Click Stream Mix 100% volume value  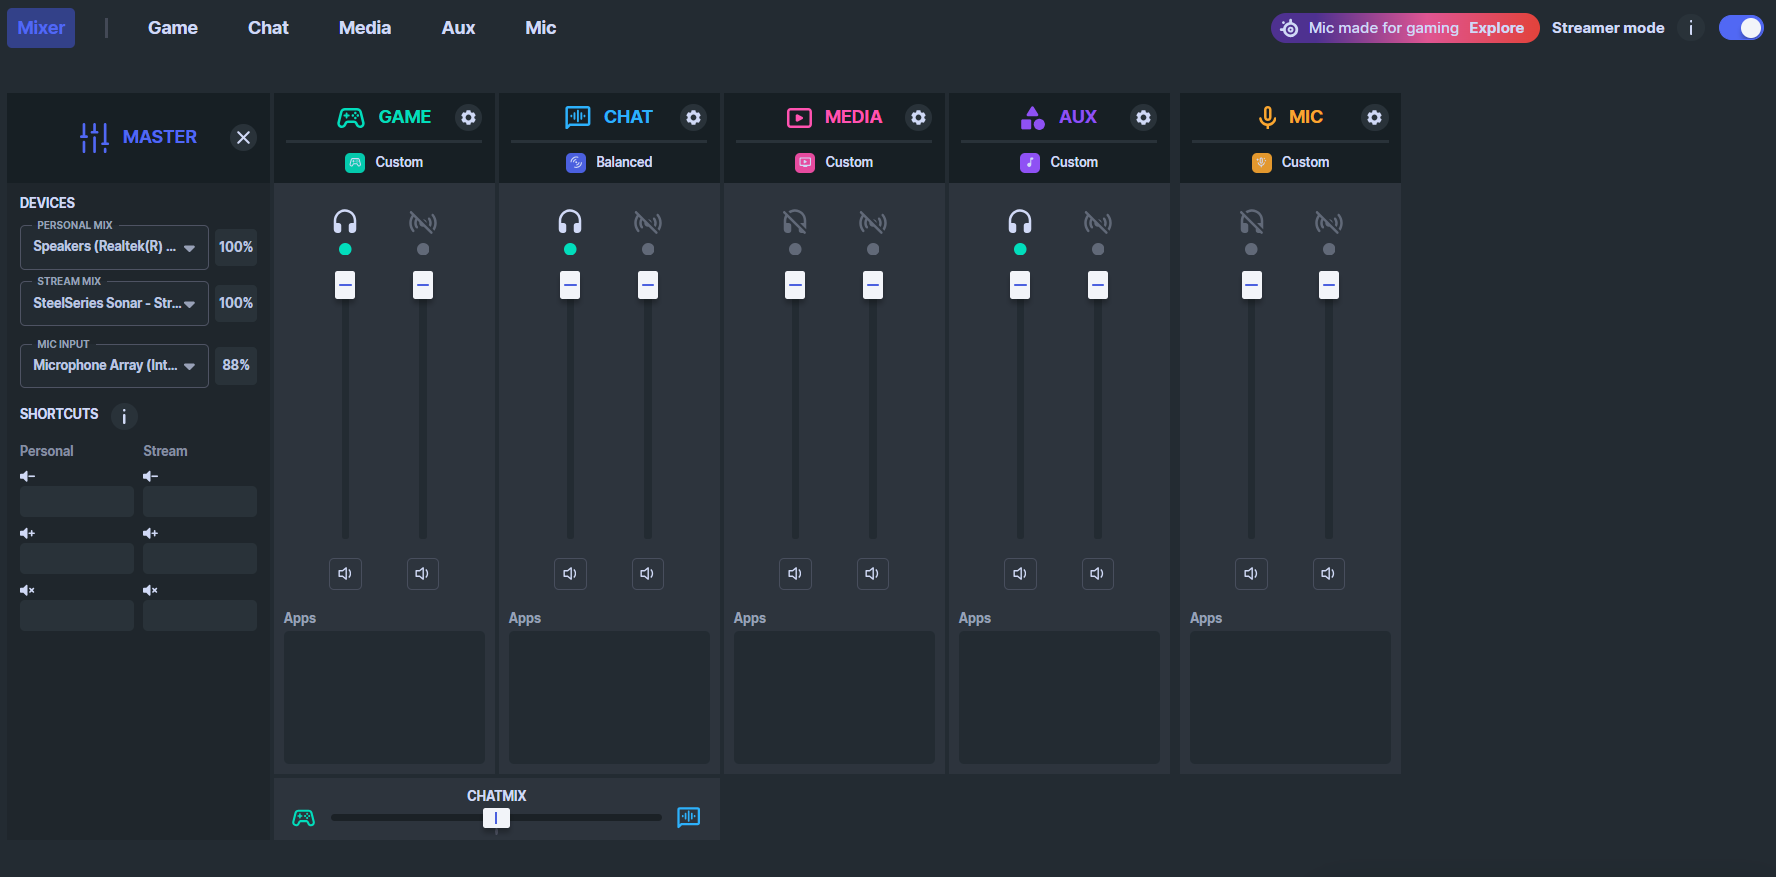236,303
